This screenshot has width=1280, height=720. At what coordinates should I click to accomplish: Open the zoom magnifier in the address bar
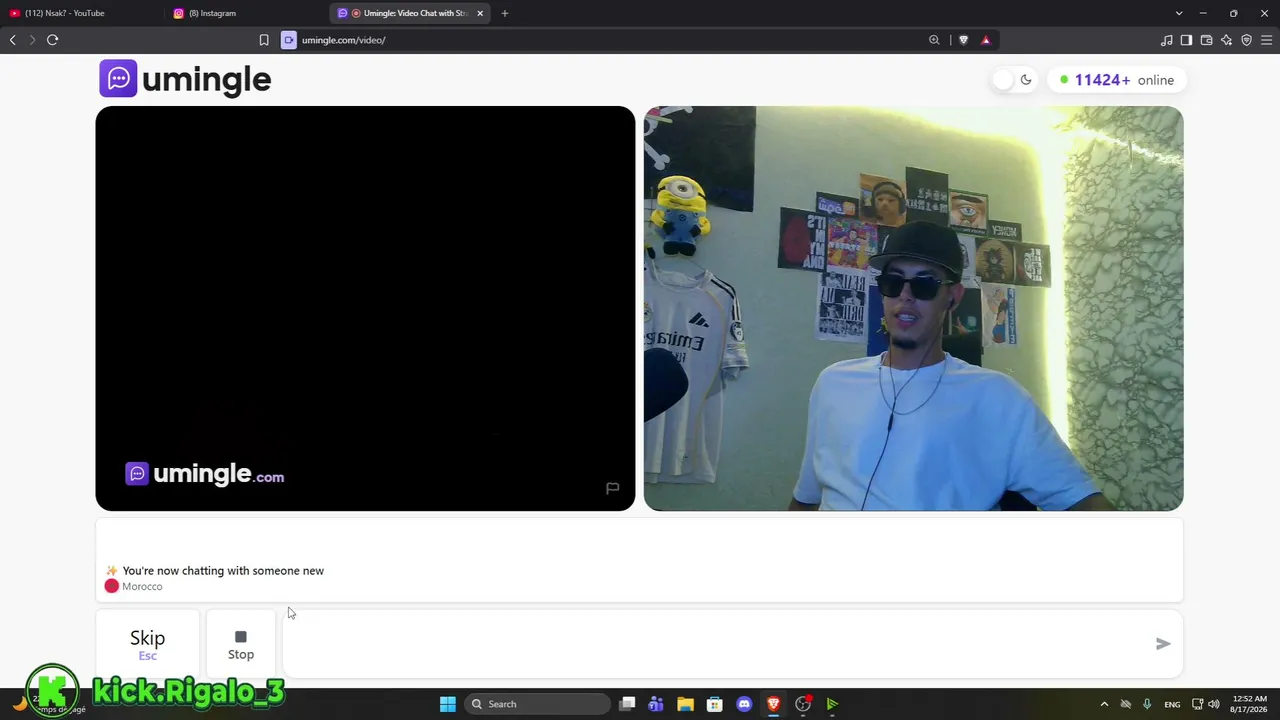934,40
